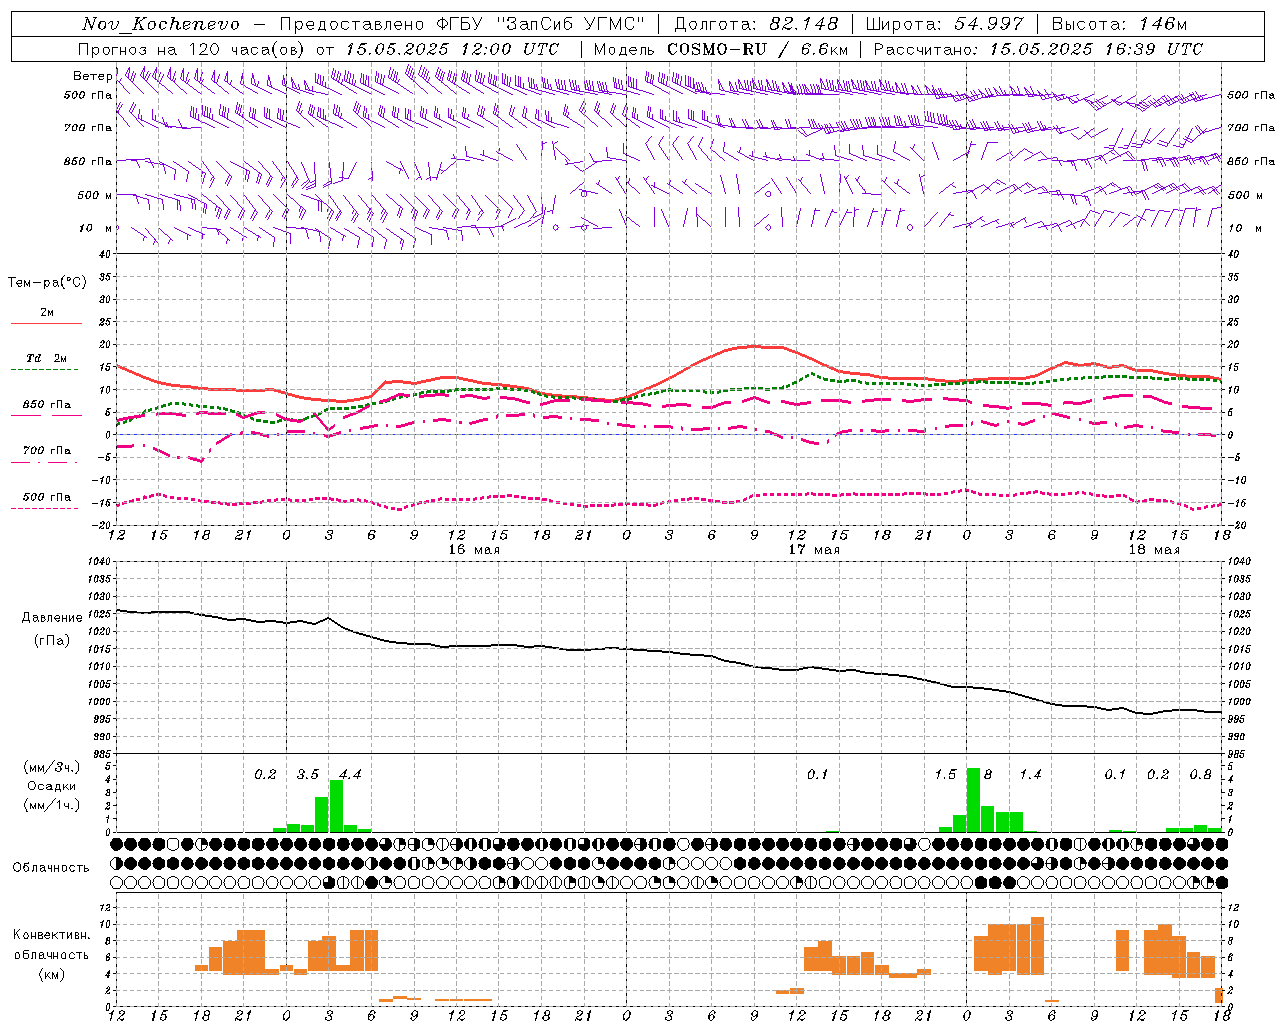This screenshot has width=1280, height=1024.
Task: Click the '(мм/3ч.)' precipitation unit label
Action: click(50, 767)
